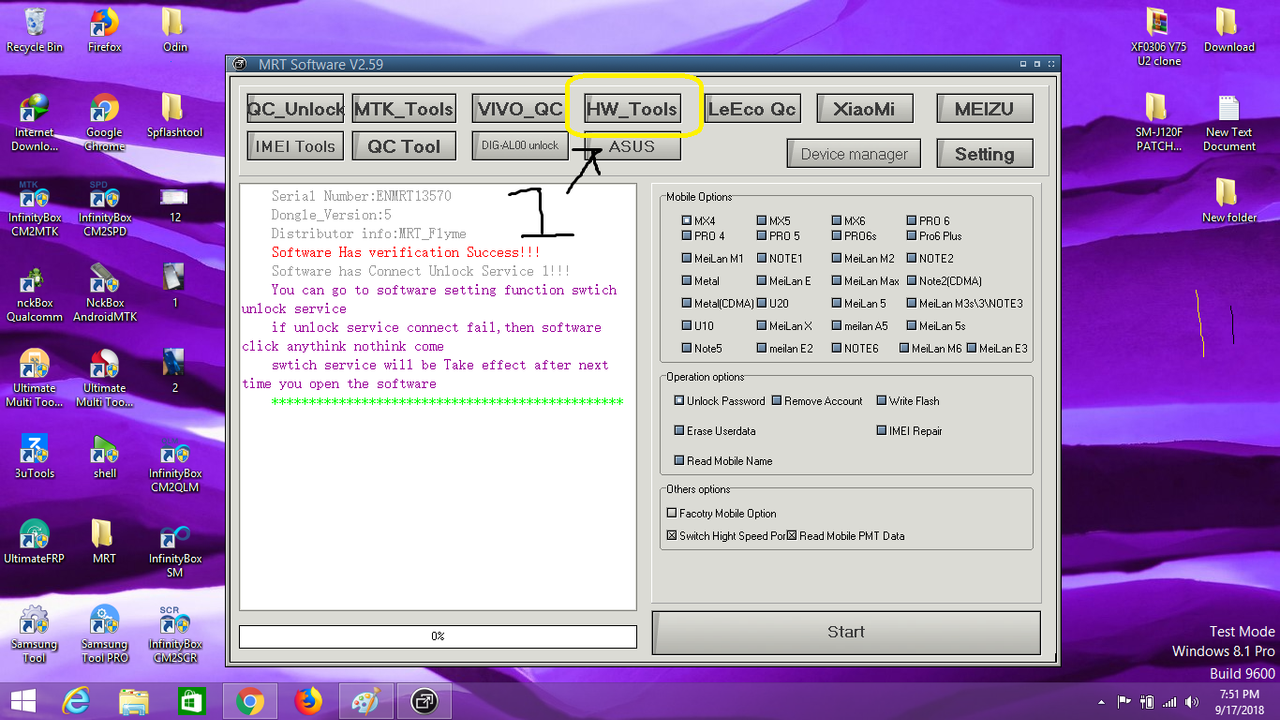Select the New folder desktop icon
This screenshot has width=1280, height=720.
tap(1229, 201)
